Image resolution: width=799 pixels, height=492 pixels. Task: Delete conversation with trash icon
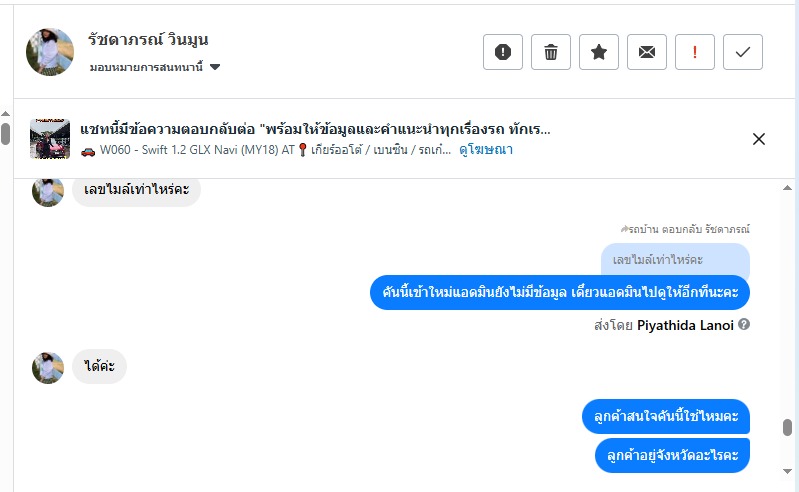click(x=551, y=52)
